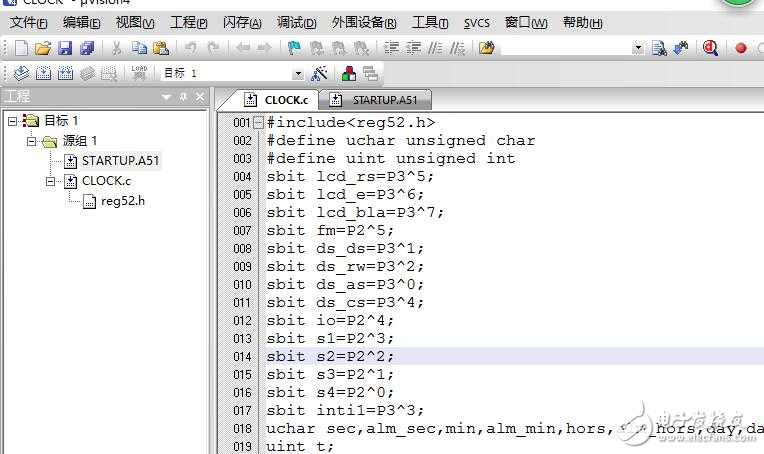This screenshot has width=764, height=454.
Task: Copy selection using toolbar icon
Action: [139, 48]
